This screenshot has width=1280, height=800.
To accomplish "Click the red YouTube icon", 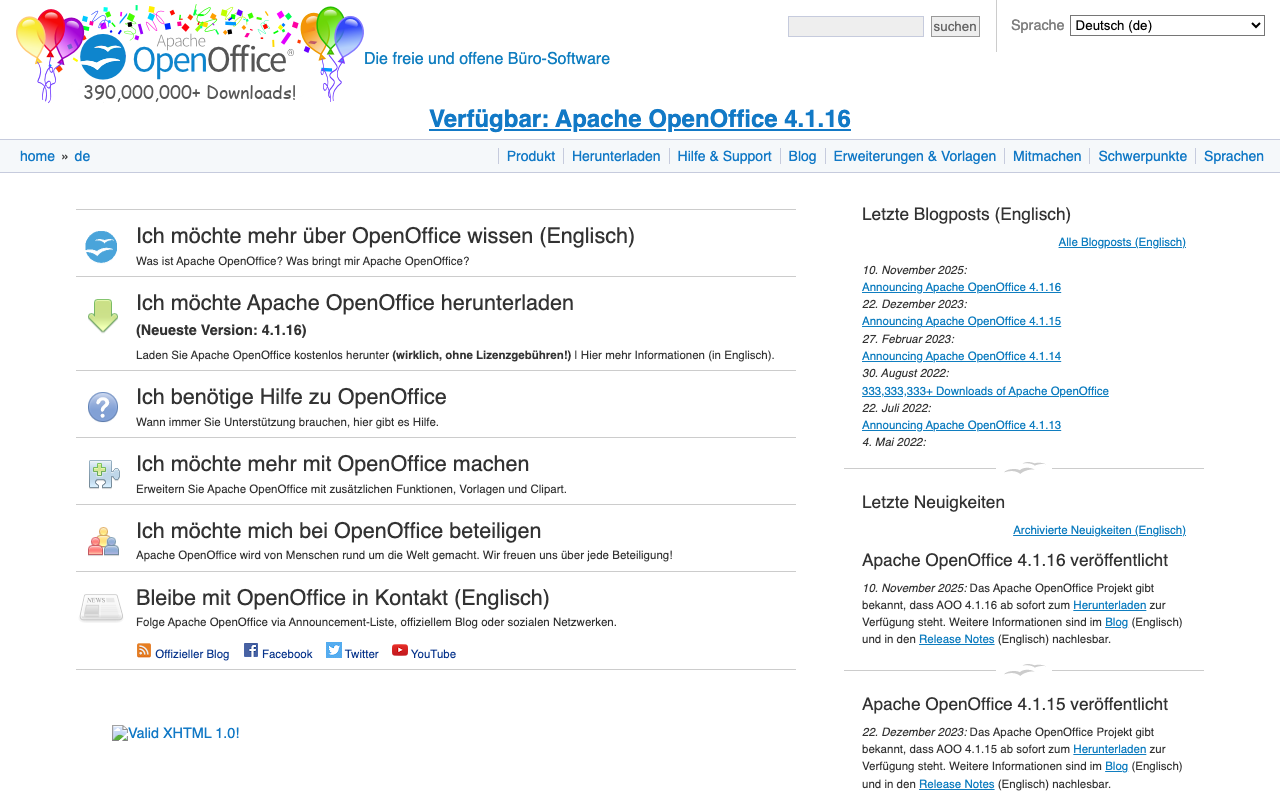I will click(x=400, y=650).
